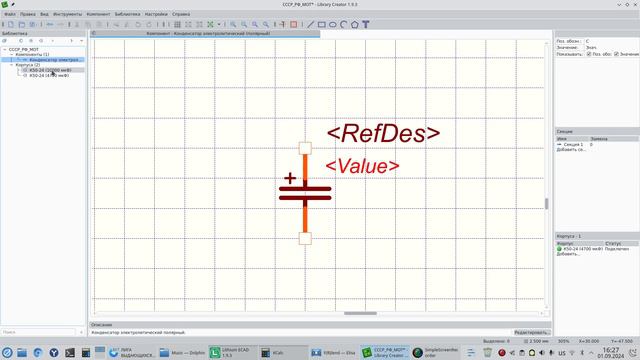Click the red square toolbar icon
The image size is (640, 360).
point(293,24)
